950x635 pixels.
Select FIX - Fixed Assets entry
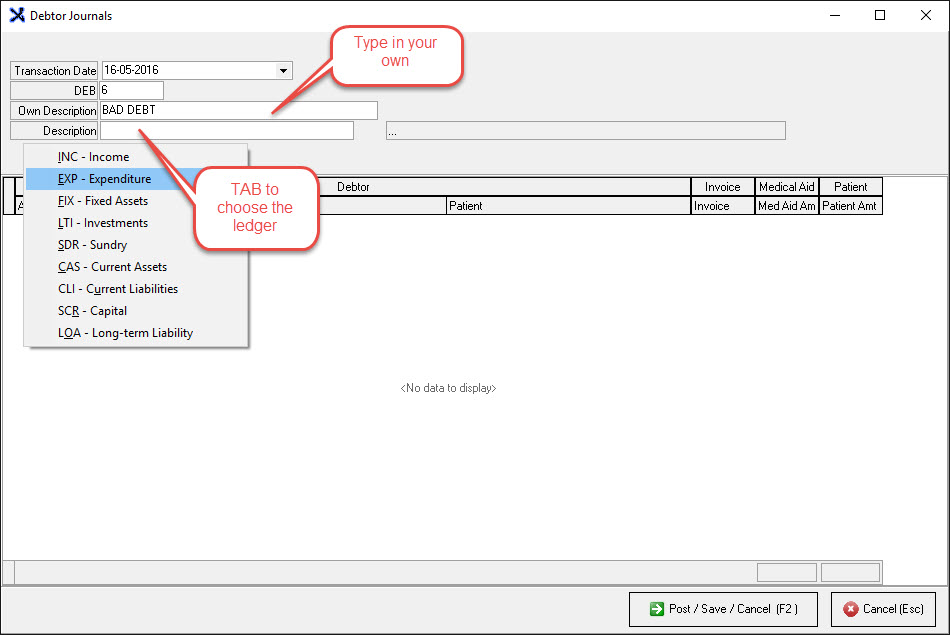click(x=102, y=201)
